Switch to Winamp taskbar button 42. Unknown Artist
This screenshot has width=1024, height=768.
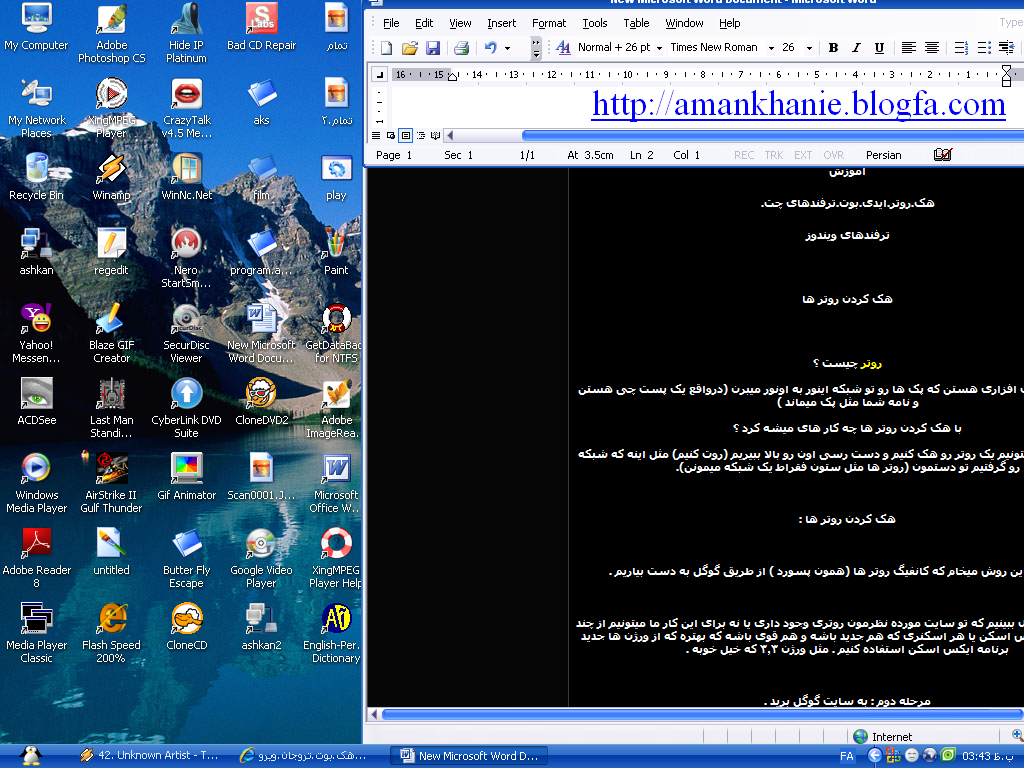[150, 756]
